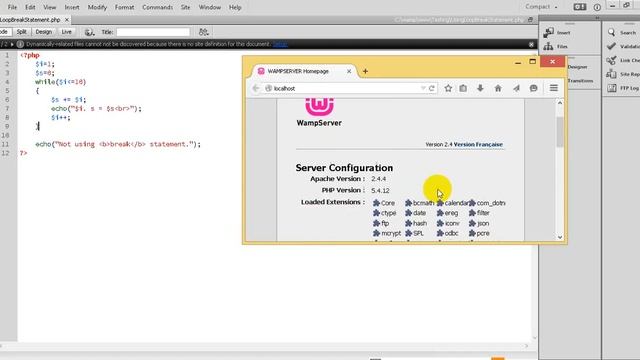The image size is (640, 360).
Task: Expand the Compact workspace dropdown
Action: tap(541, 7)
